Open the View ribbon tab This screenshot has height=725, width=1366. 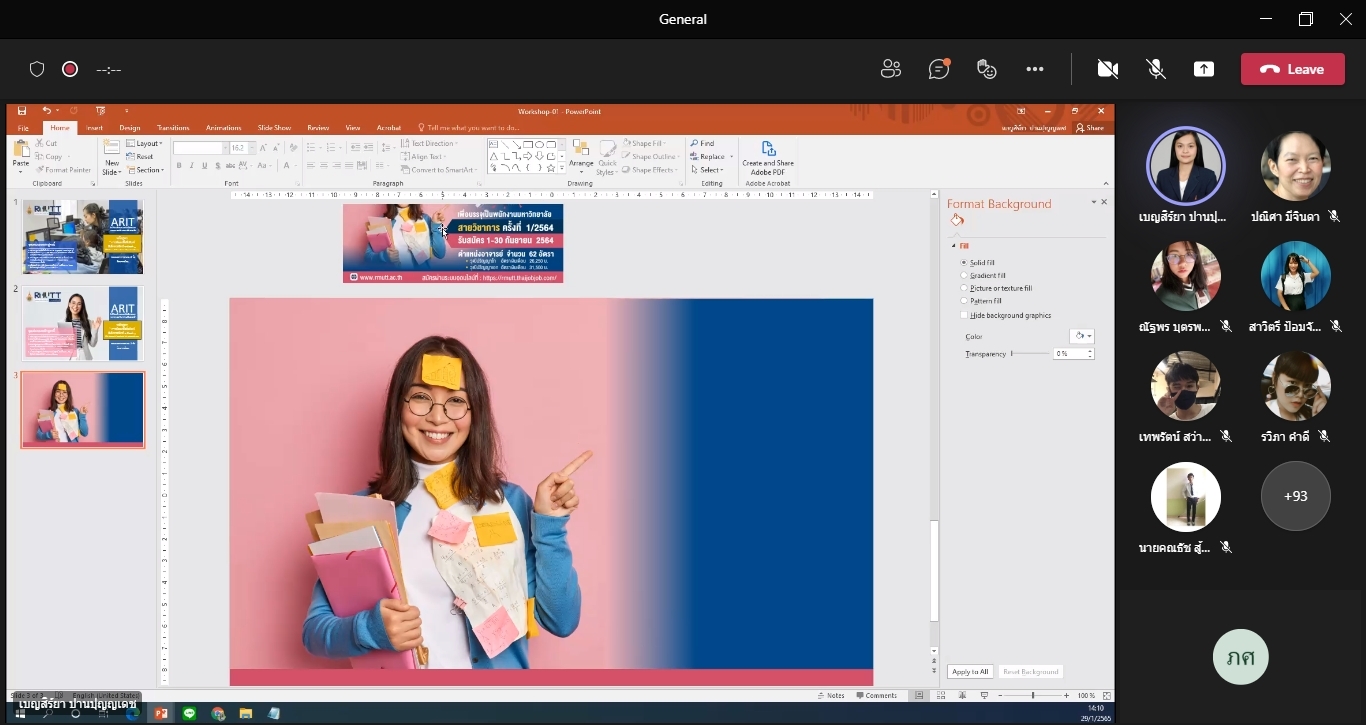tap(353, 128)
